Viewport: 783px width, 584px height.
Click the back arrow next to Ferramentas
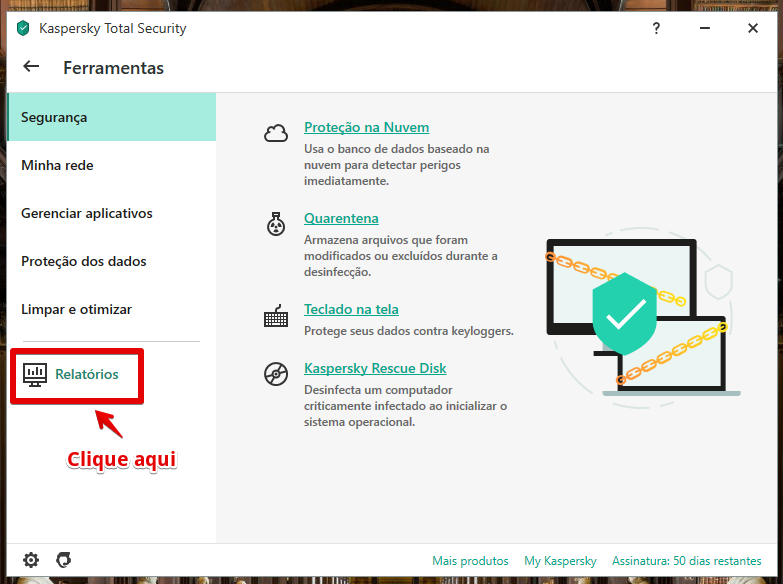(x=31, y=66)
